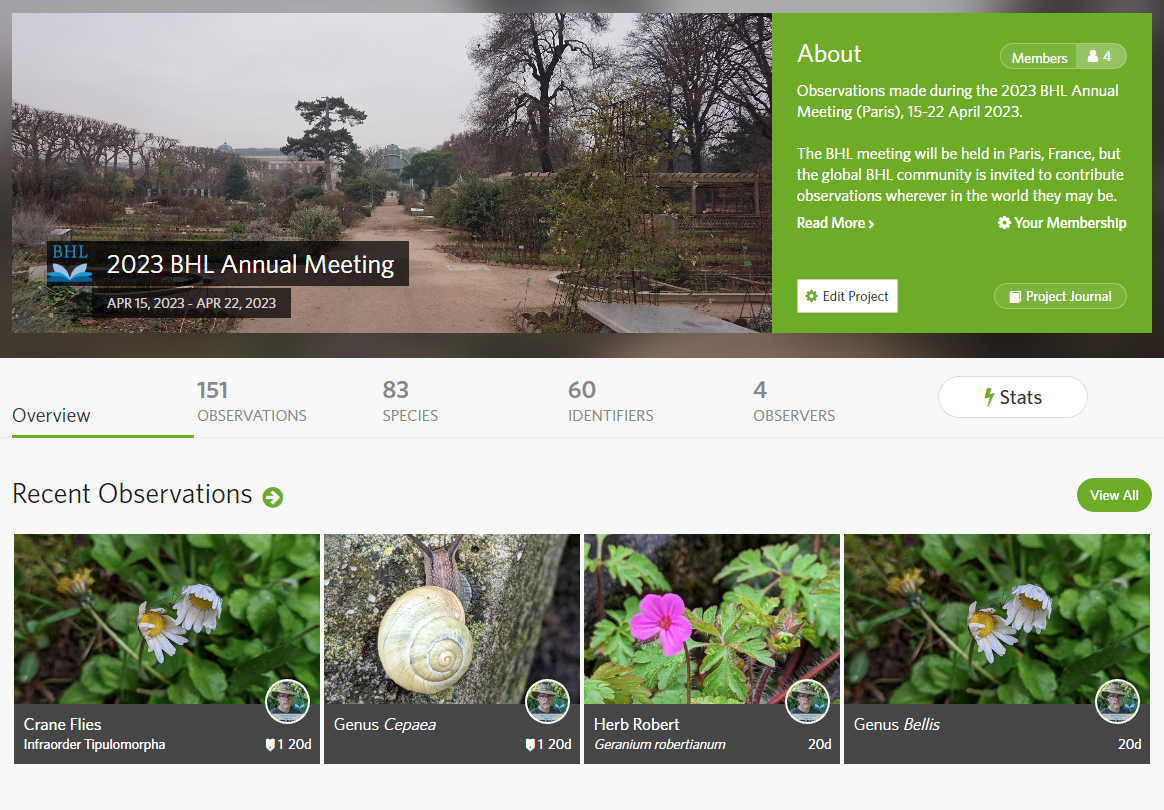Open the Species tab
The image size is (1164, 810).
(x=410, y=400)
